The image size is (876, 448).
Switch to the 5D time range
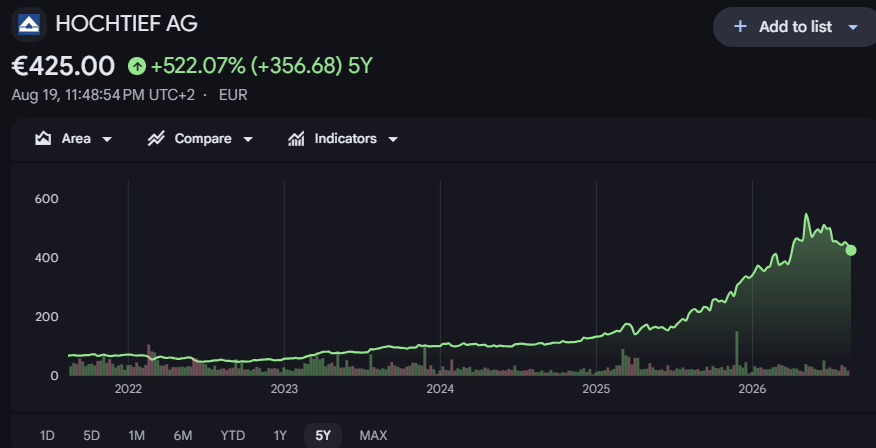92,436
